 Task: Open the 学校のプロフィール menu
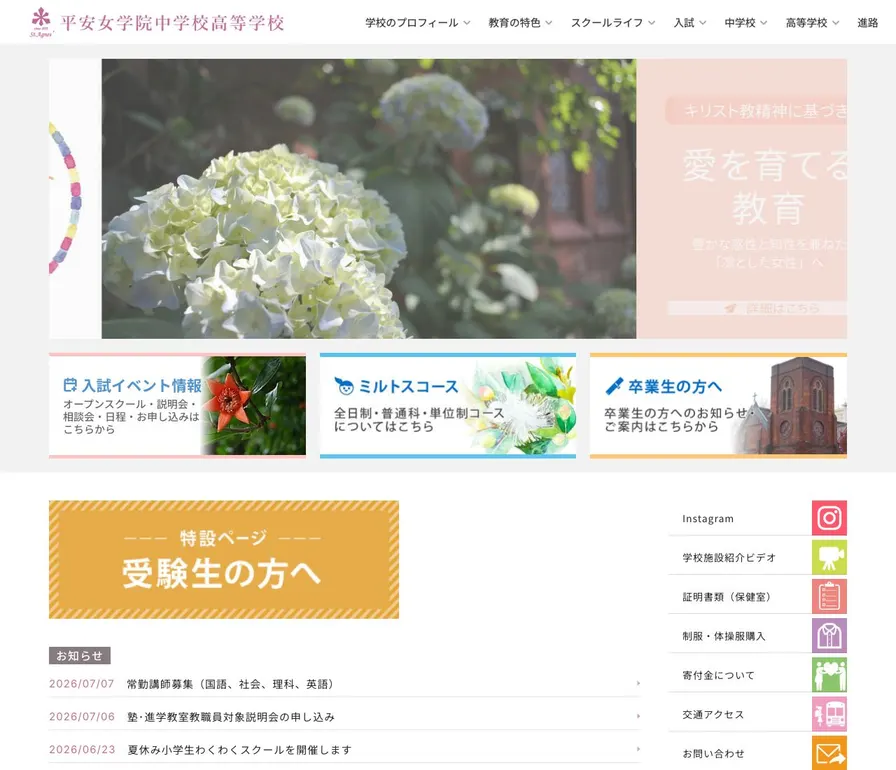pos(411,23)
